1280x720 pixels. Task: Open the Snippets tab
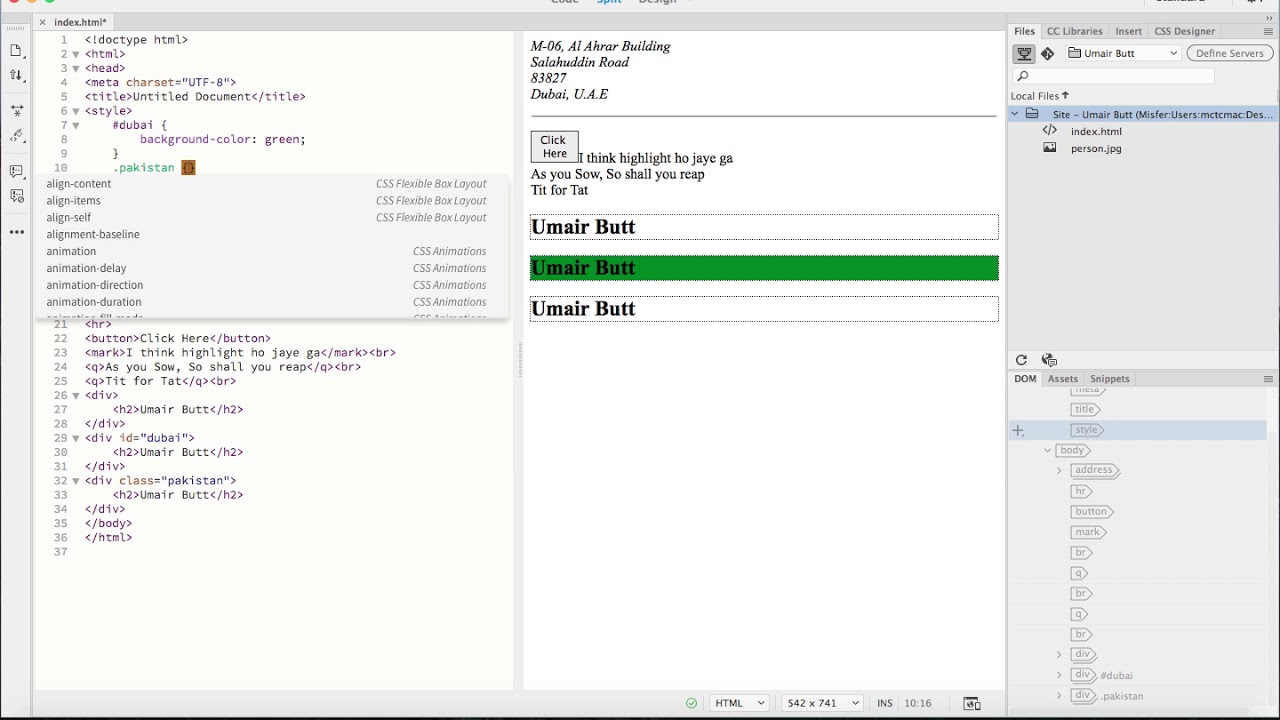1109,379
